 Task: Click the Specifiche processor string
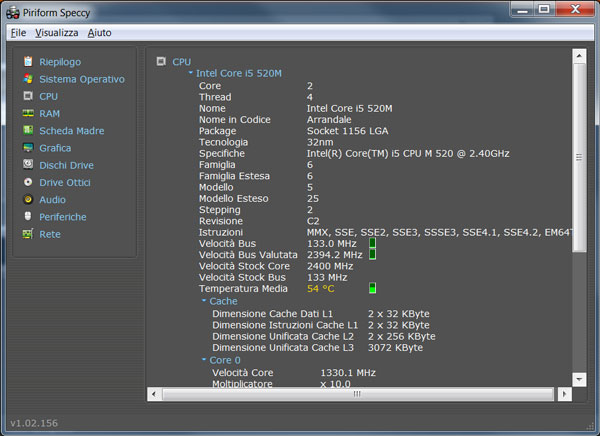pos(408,153)
